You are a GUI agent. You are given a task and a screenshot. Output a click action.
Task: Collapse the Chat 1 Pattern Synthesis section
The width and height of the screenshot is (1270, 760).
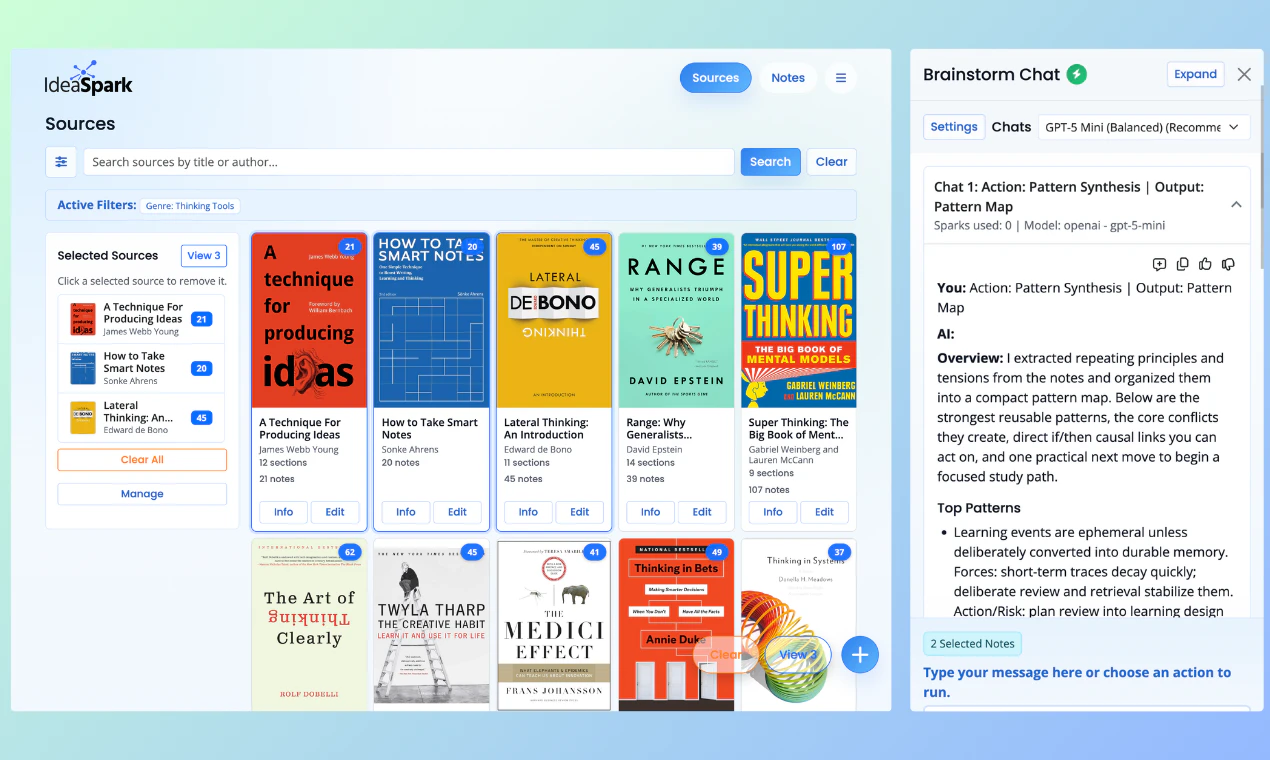click(x=1236, y=205)
